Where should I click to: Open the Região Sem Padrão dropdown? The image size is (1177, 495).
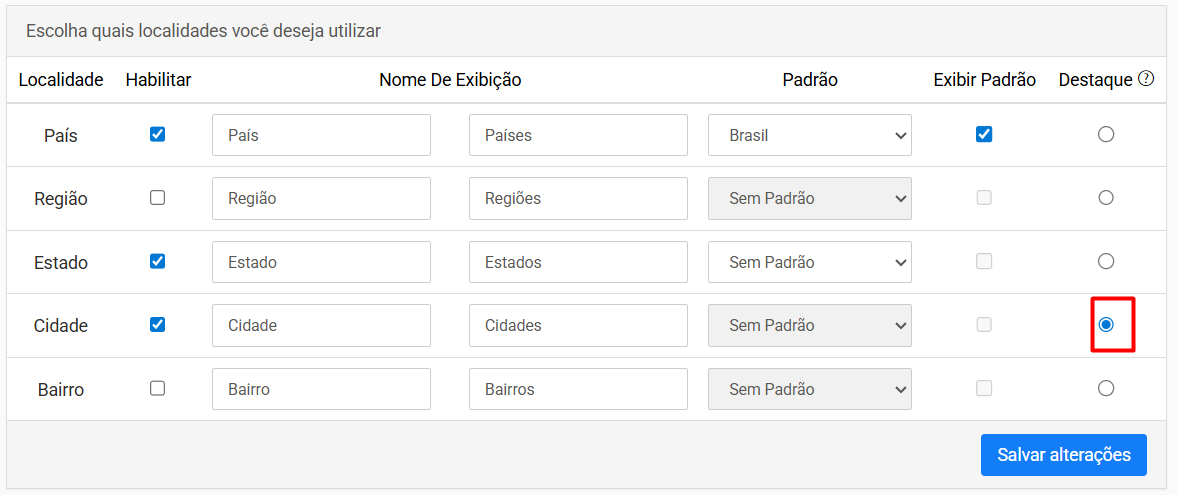(x=810, y=198)
